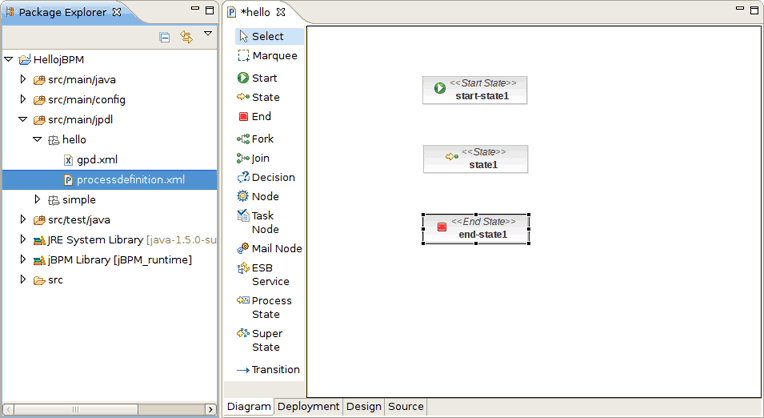764x418 pixels.
Task: Select start-state1 node in diagram
Action: point(475,90)
